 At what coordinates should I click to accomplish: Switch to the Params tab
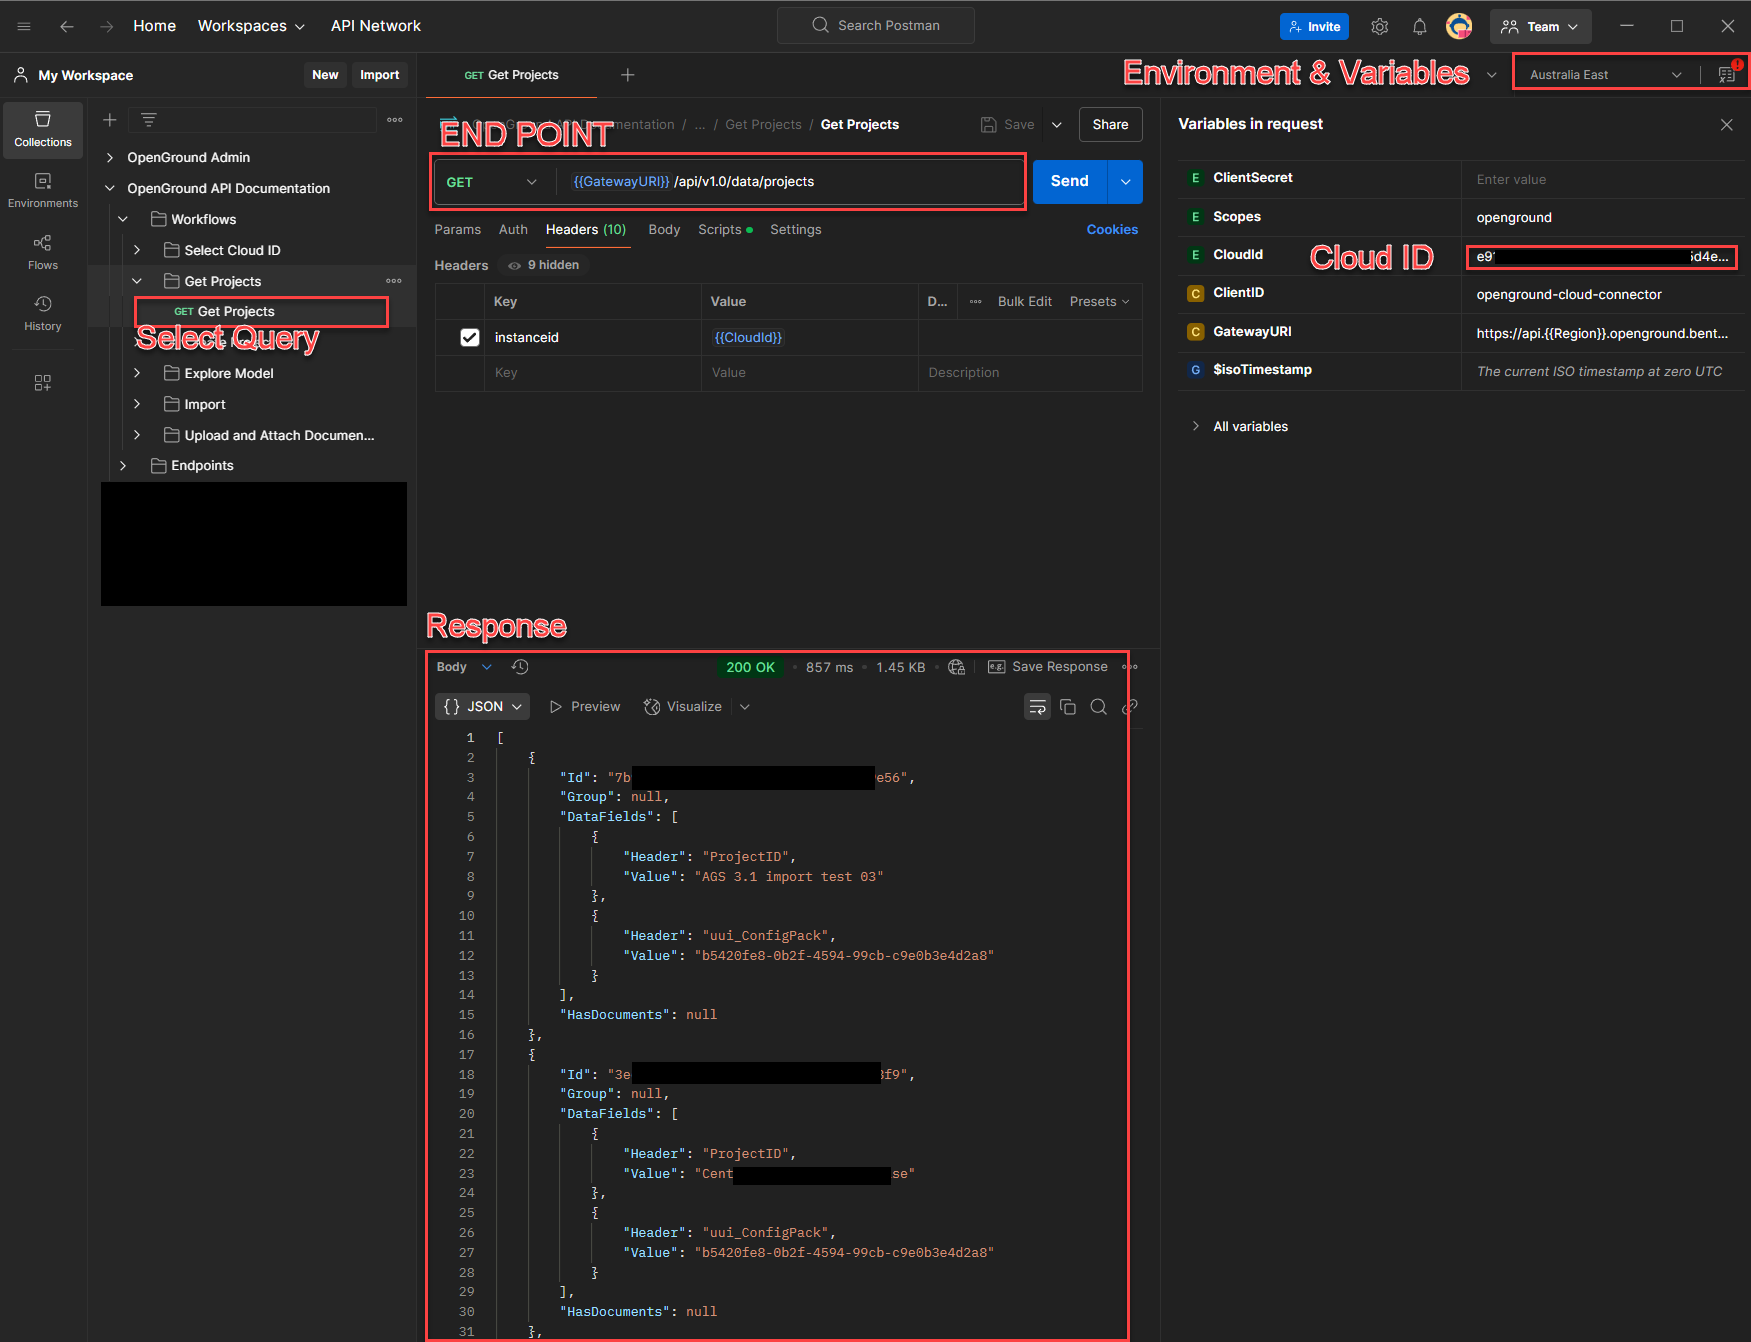458,230
